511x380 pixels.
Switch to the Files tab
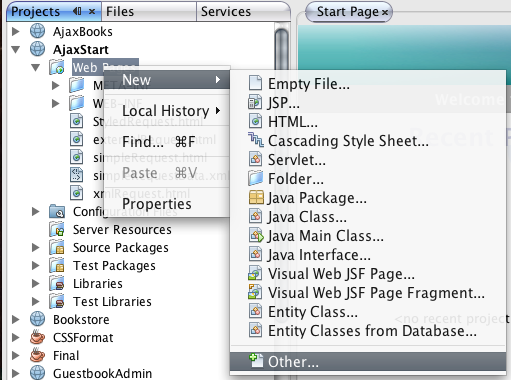149,12
